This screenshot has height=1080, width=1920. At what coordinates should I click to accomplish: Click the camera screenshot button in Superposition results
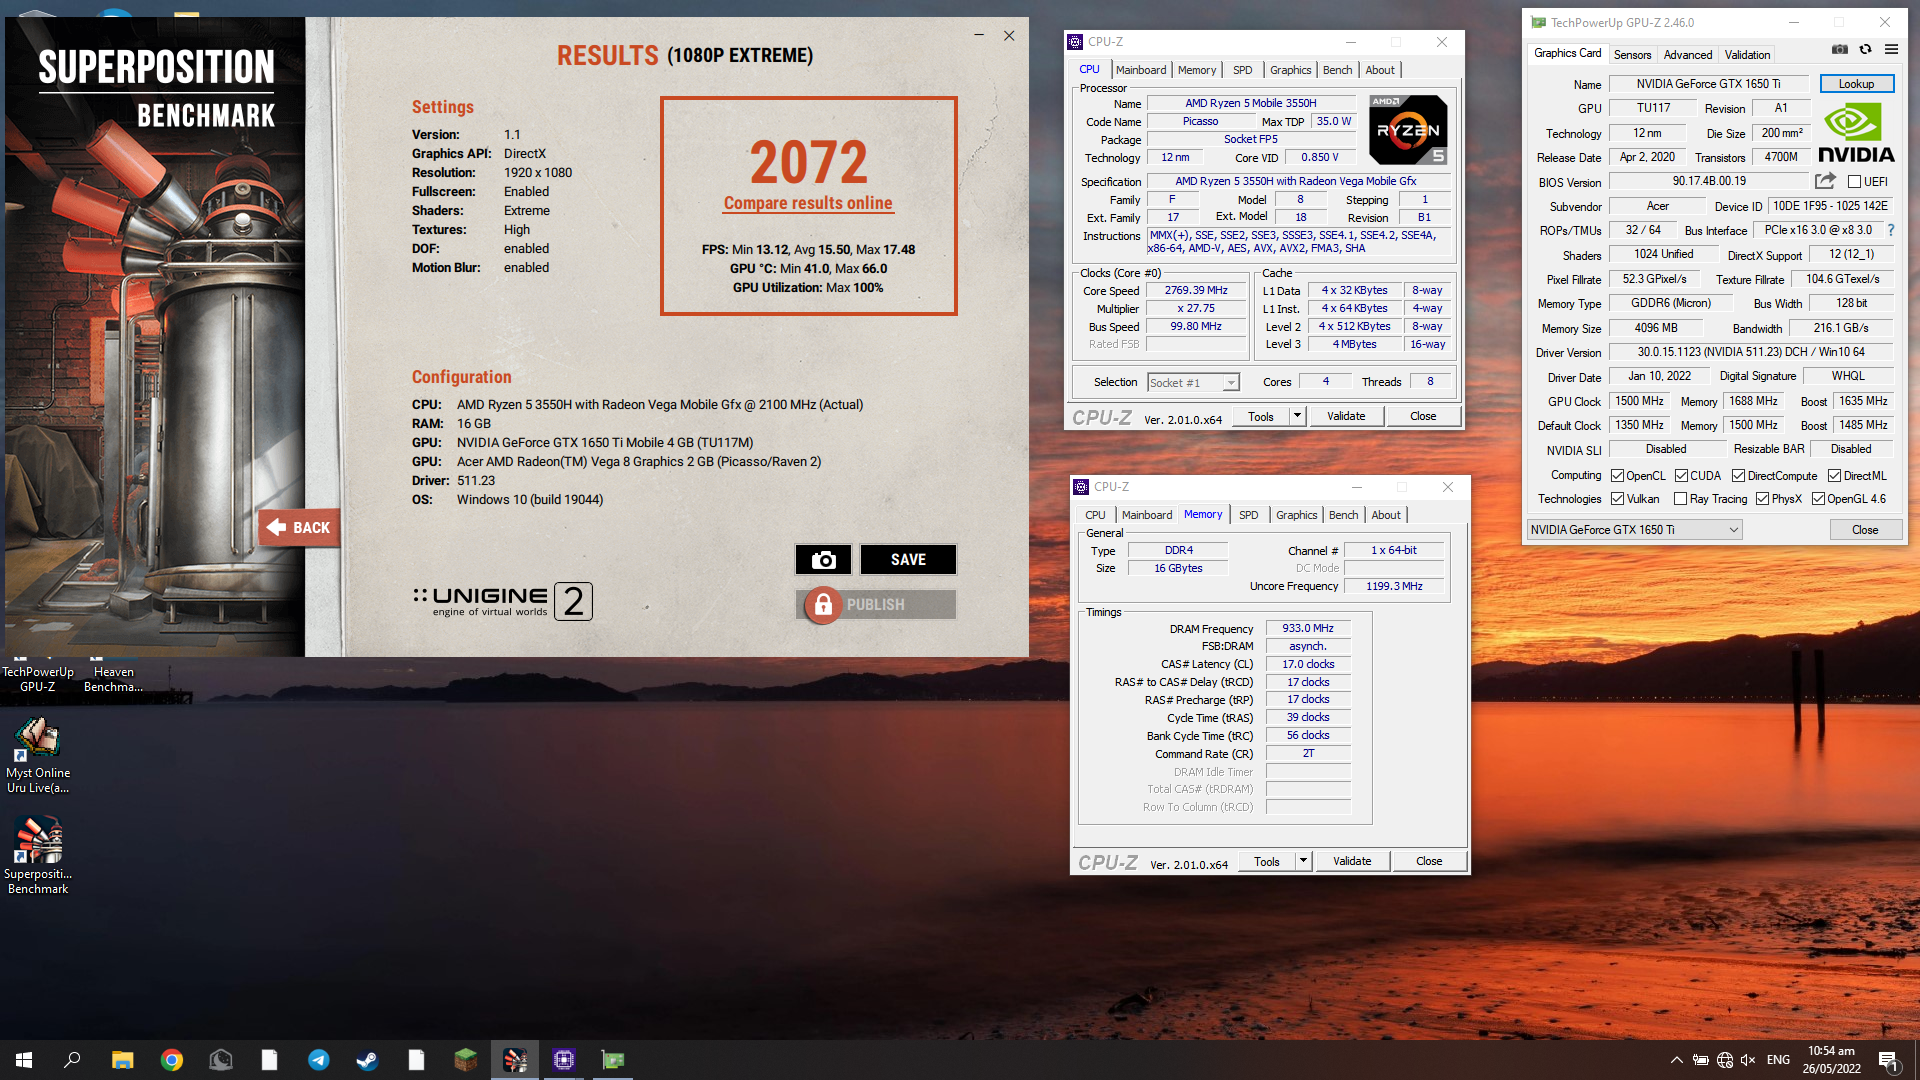[823, 560]
